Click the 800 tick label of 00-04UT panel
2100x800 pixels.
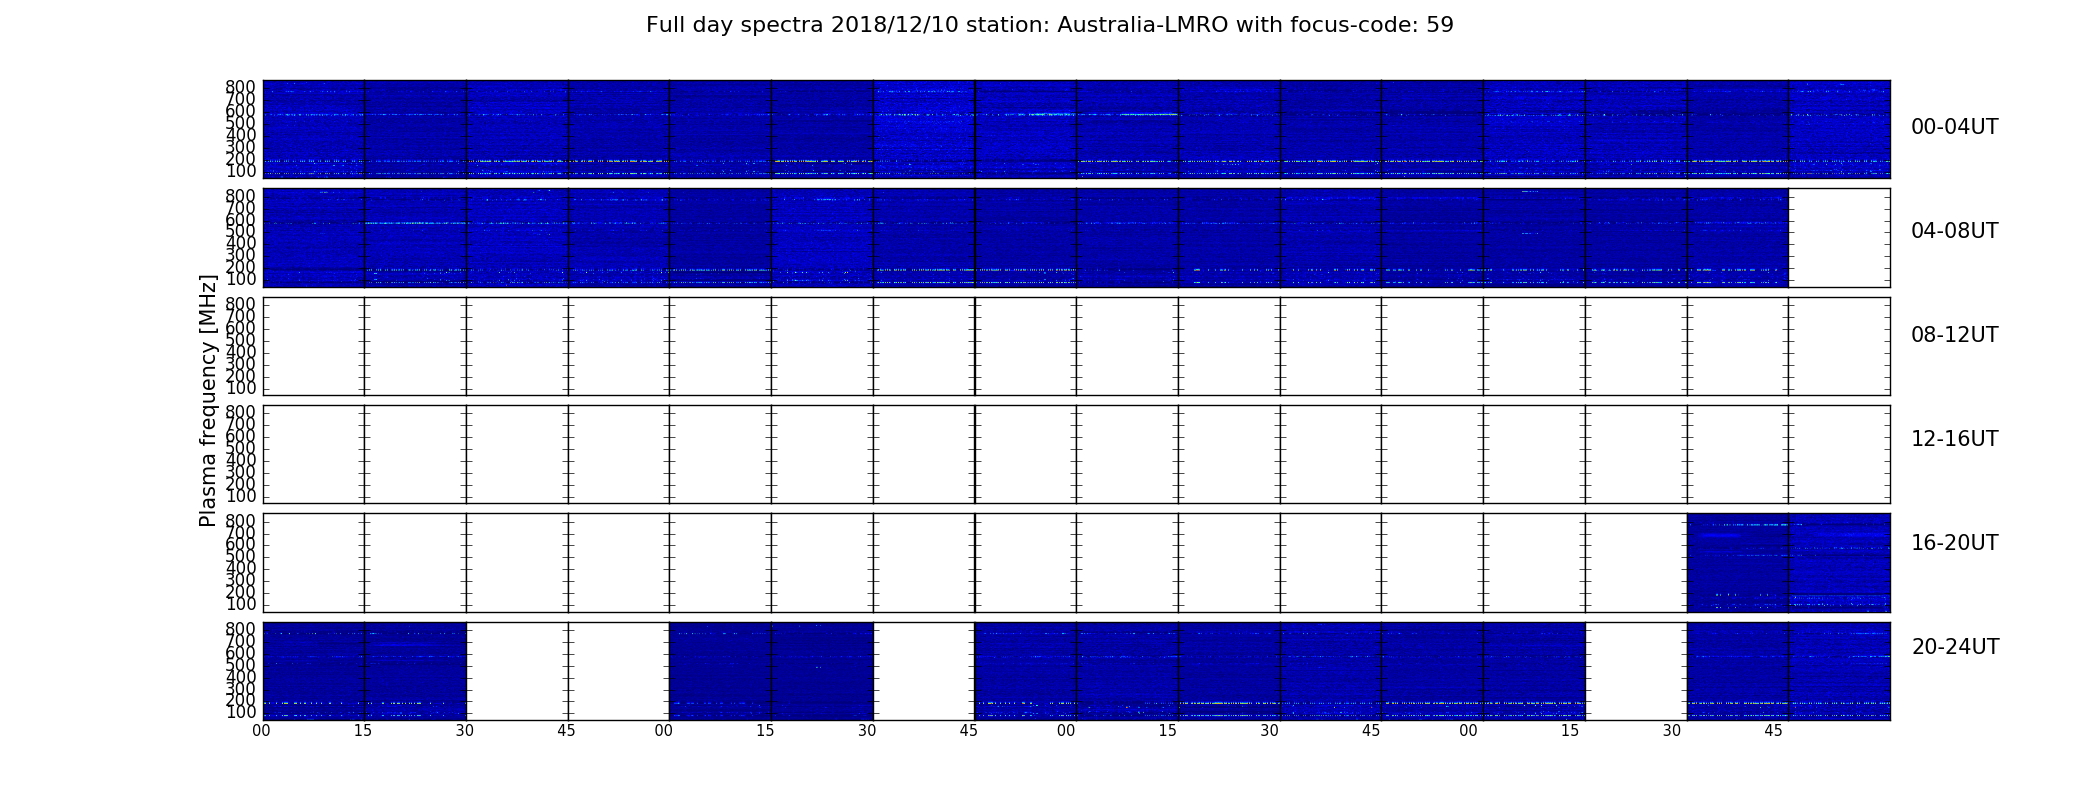click(x=240, y=87)
